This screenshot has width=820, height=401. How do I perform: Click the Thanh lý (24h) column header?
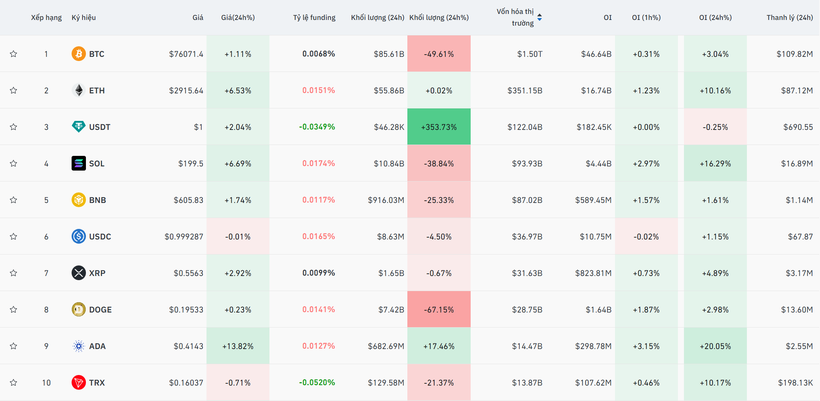(789, 17)
